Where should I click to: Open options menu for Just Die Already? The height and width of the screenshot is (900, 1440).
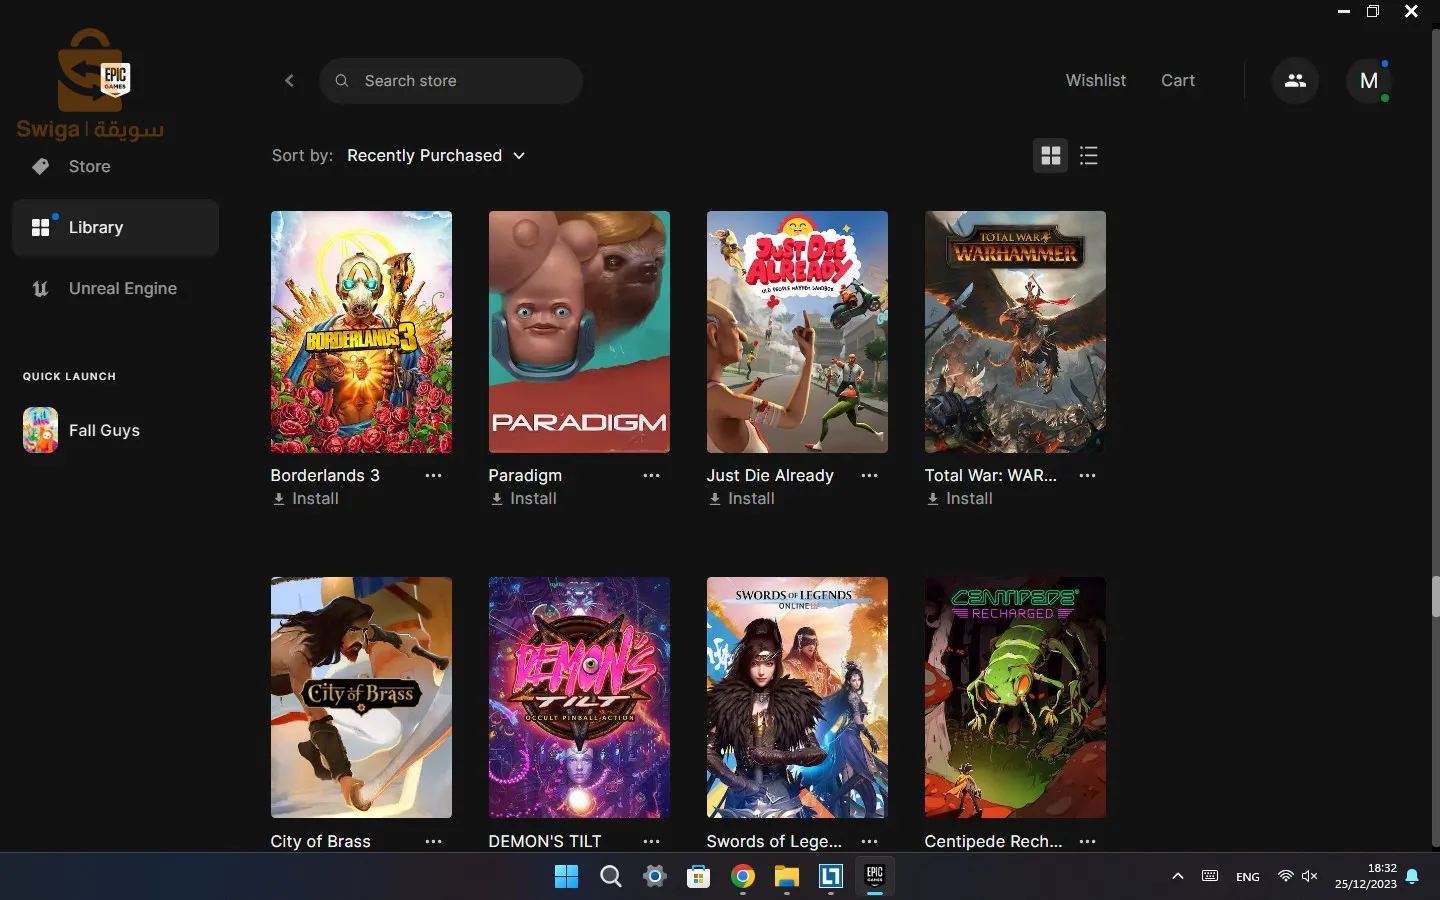tap(869, 476)
